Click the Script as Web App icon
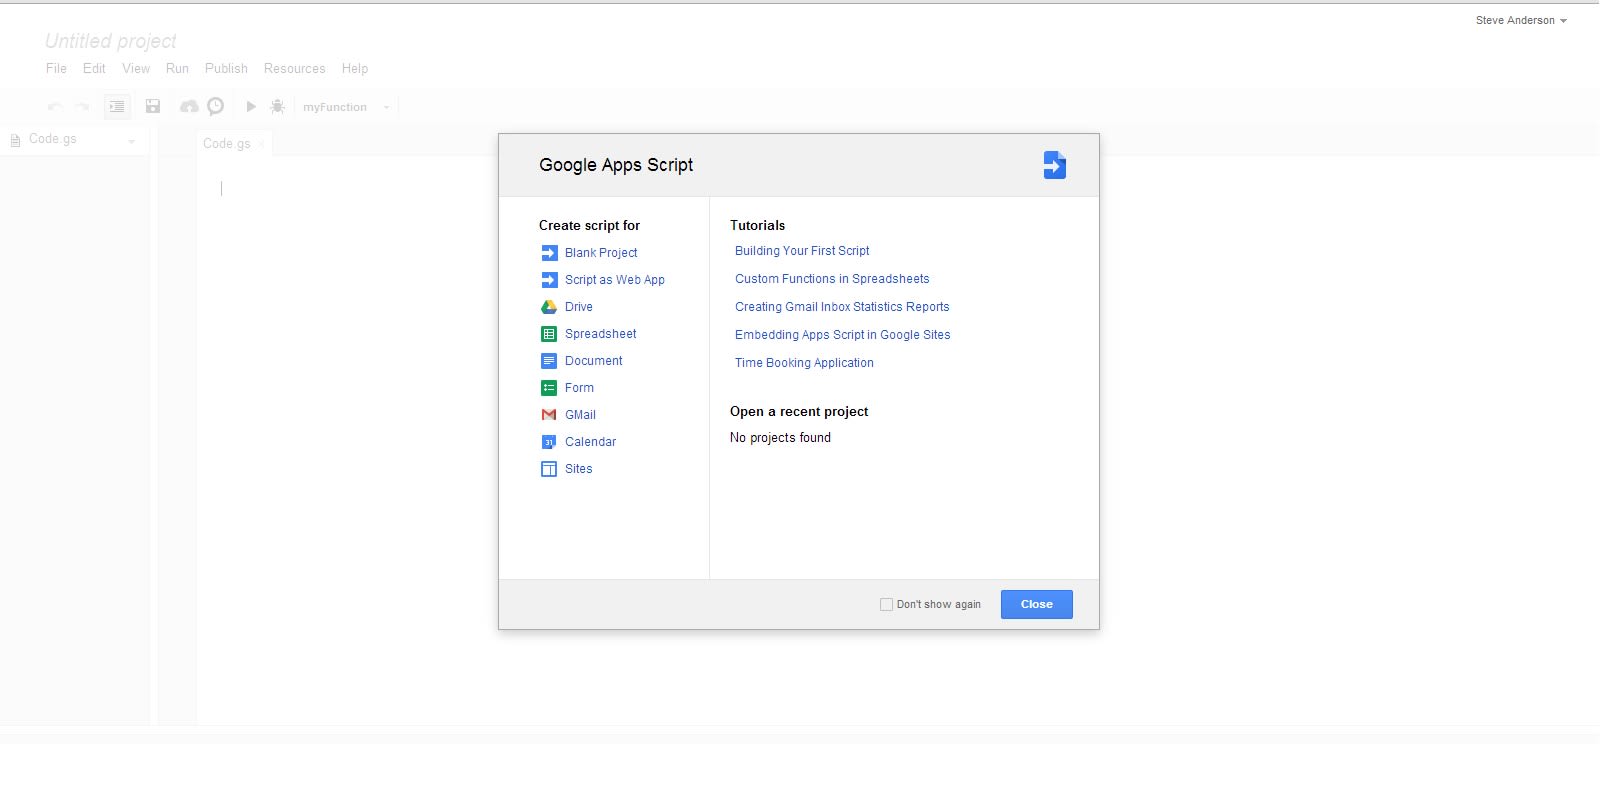The width and height of the screenshot is (1600, 801). coord(549,280)
